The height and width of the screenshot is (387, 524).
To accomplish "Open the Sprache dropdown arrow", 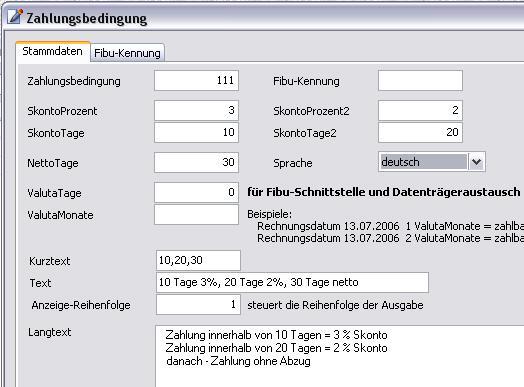I will (x=477, y=162).
